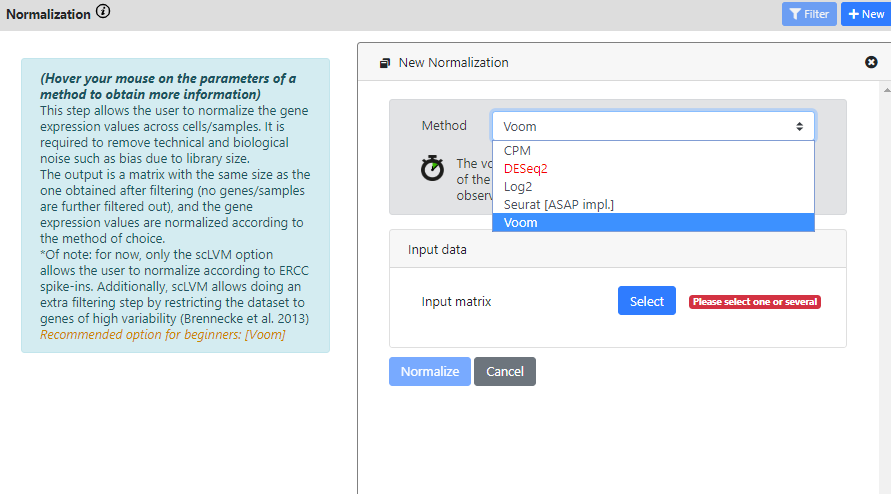Click the Input data header

click(x=618, y=249)
